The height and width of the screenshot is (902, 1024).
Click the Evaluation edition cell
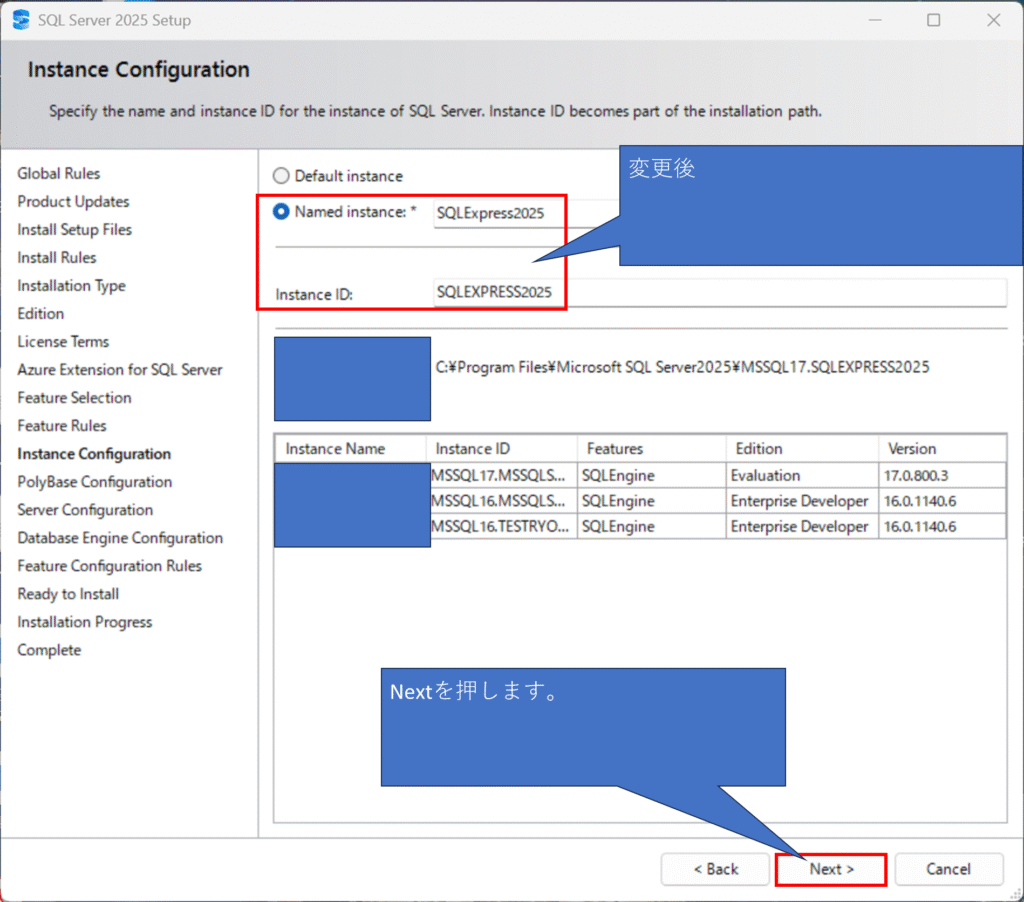click(x=802, y=475)
